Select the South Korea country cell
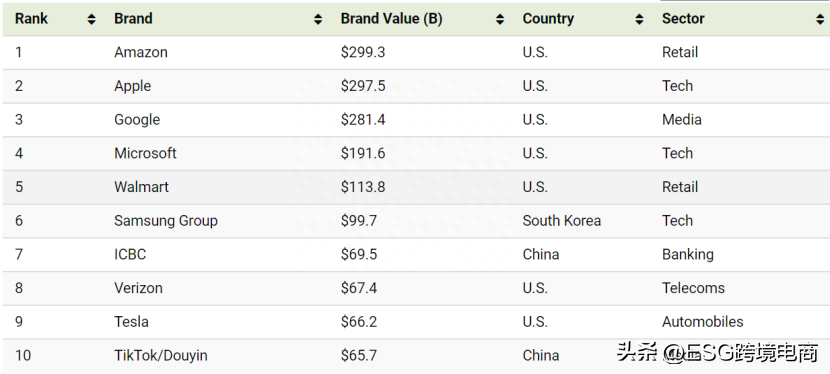This screenshot has height=374, width=830. tap(562, 221)
